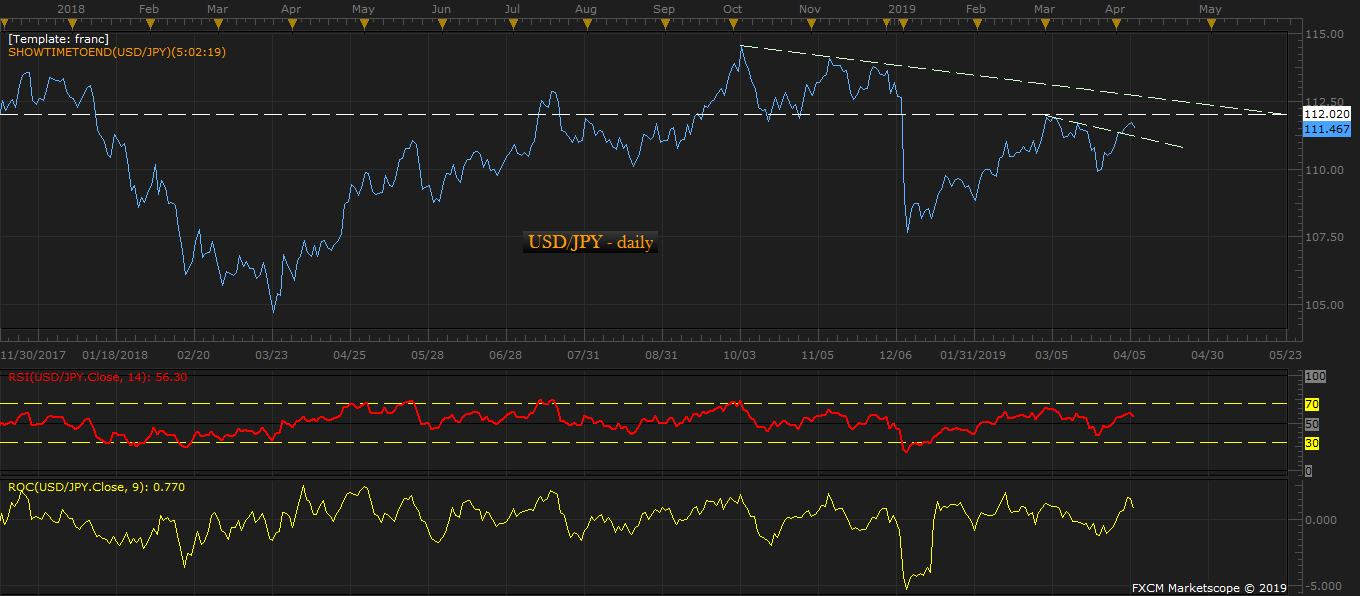Click the 11/05 date axis label
Image resolution: width=1360 pixels, height=596 pixels.
pos(817,354)
